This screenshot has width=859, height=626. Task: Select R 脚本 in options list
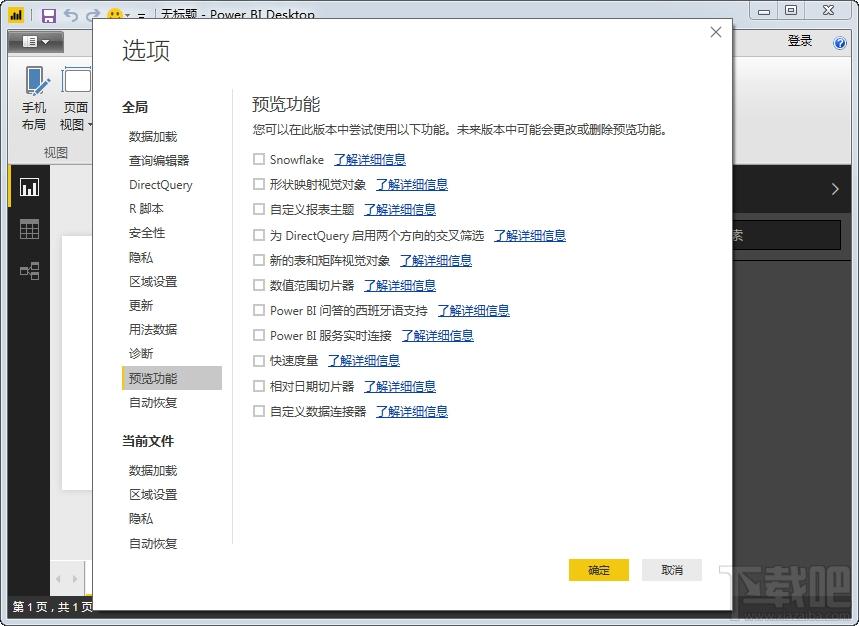[x=146, y=209]
